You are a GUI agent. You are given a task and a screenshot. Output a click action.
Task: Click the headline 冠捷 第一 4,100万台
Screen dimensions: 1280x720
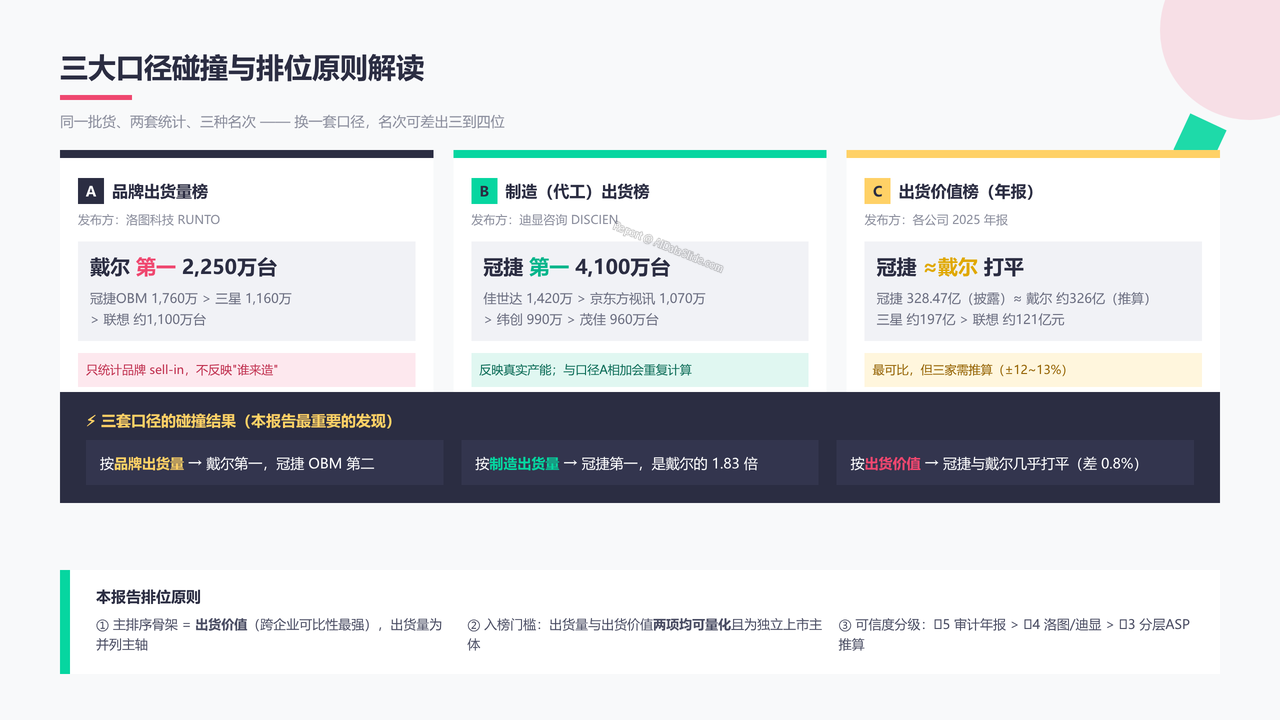[576, 267]
